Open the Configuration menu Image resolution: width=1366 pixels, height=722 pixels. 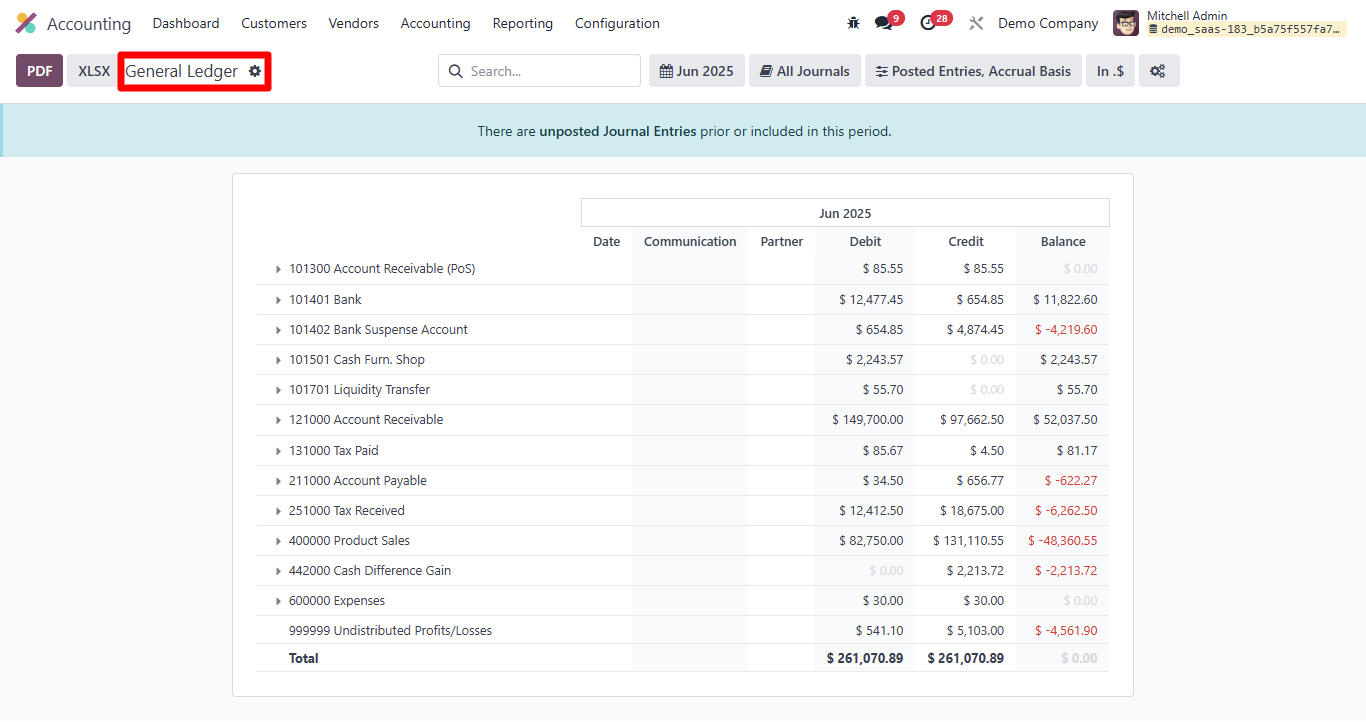click(x=617, y=23)
